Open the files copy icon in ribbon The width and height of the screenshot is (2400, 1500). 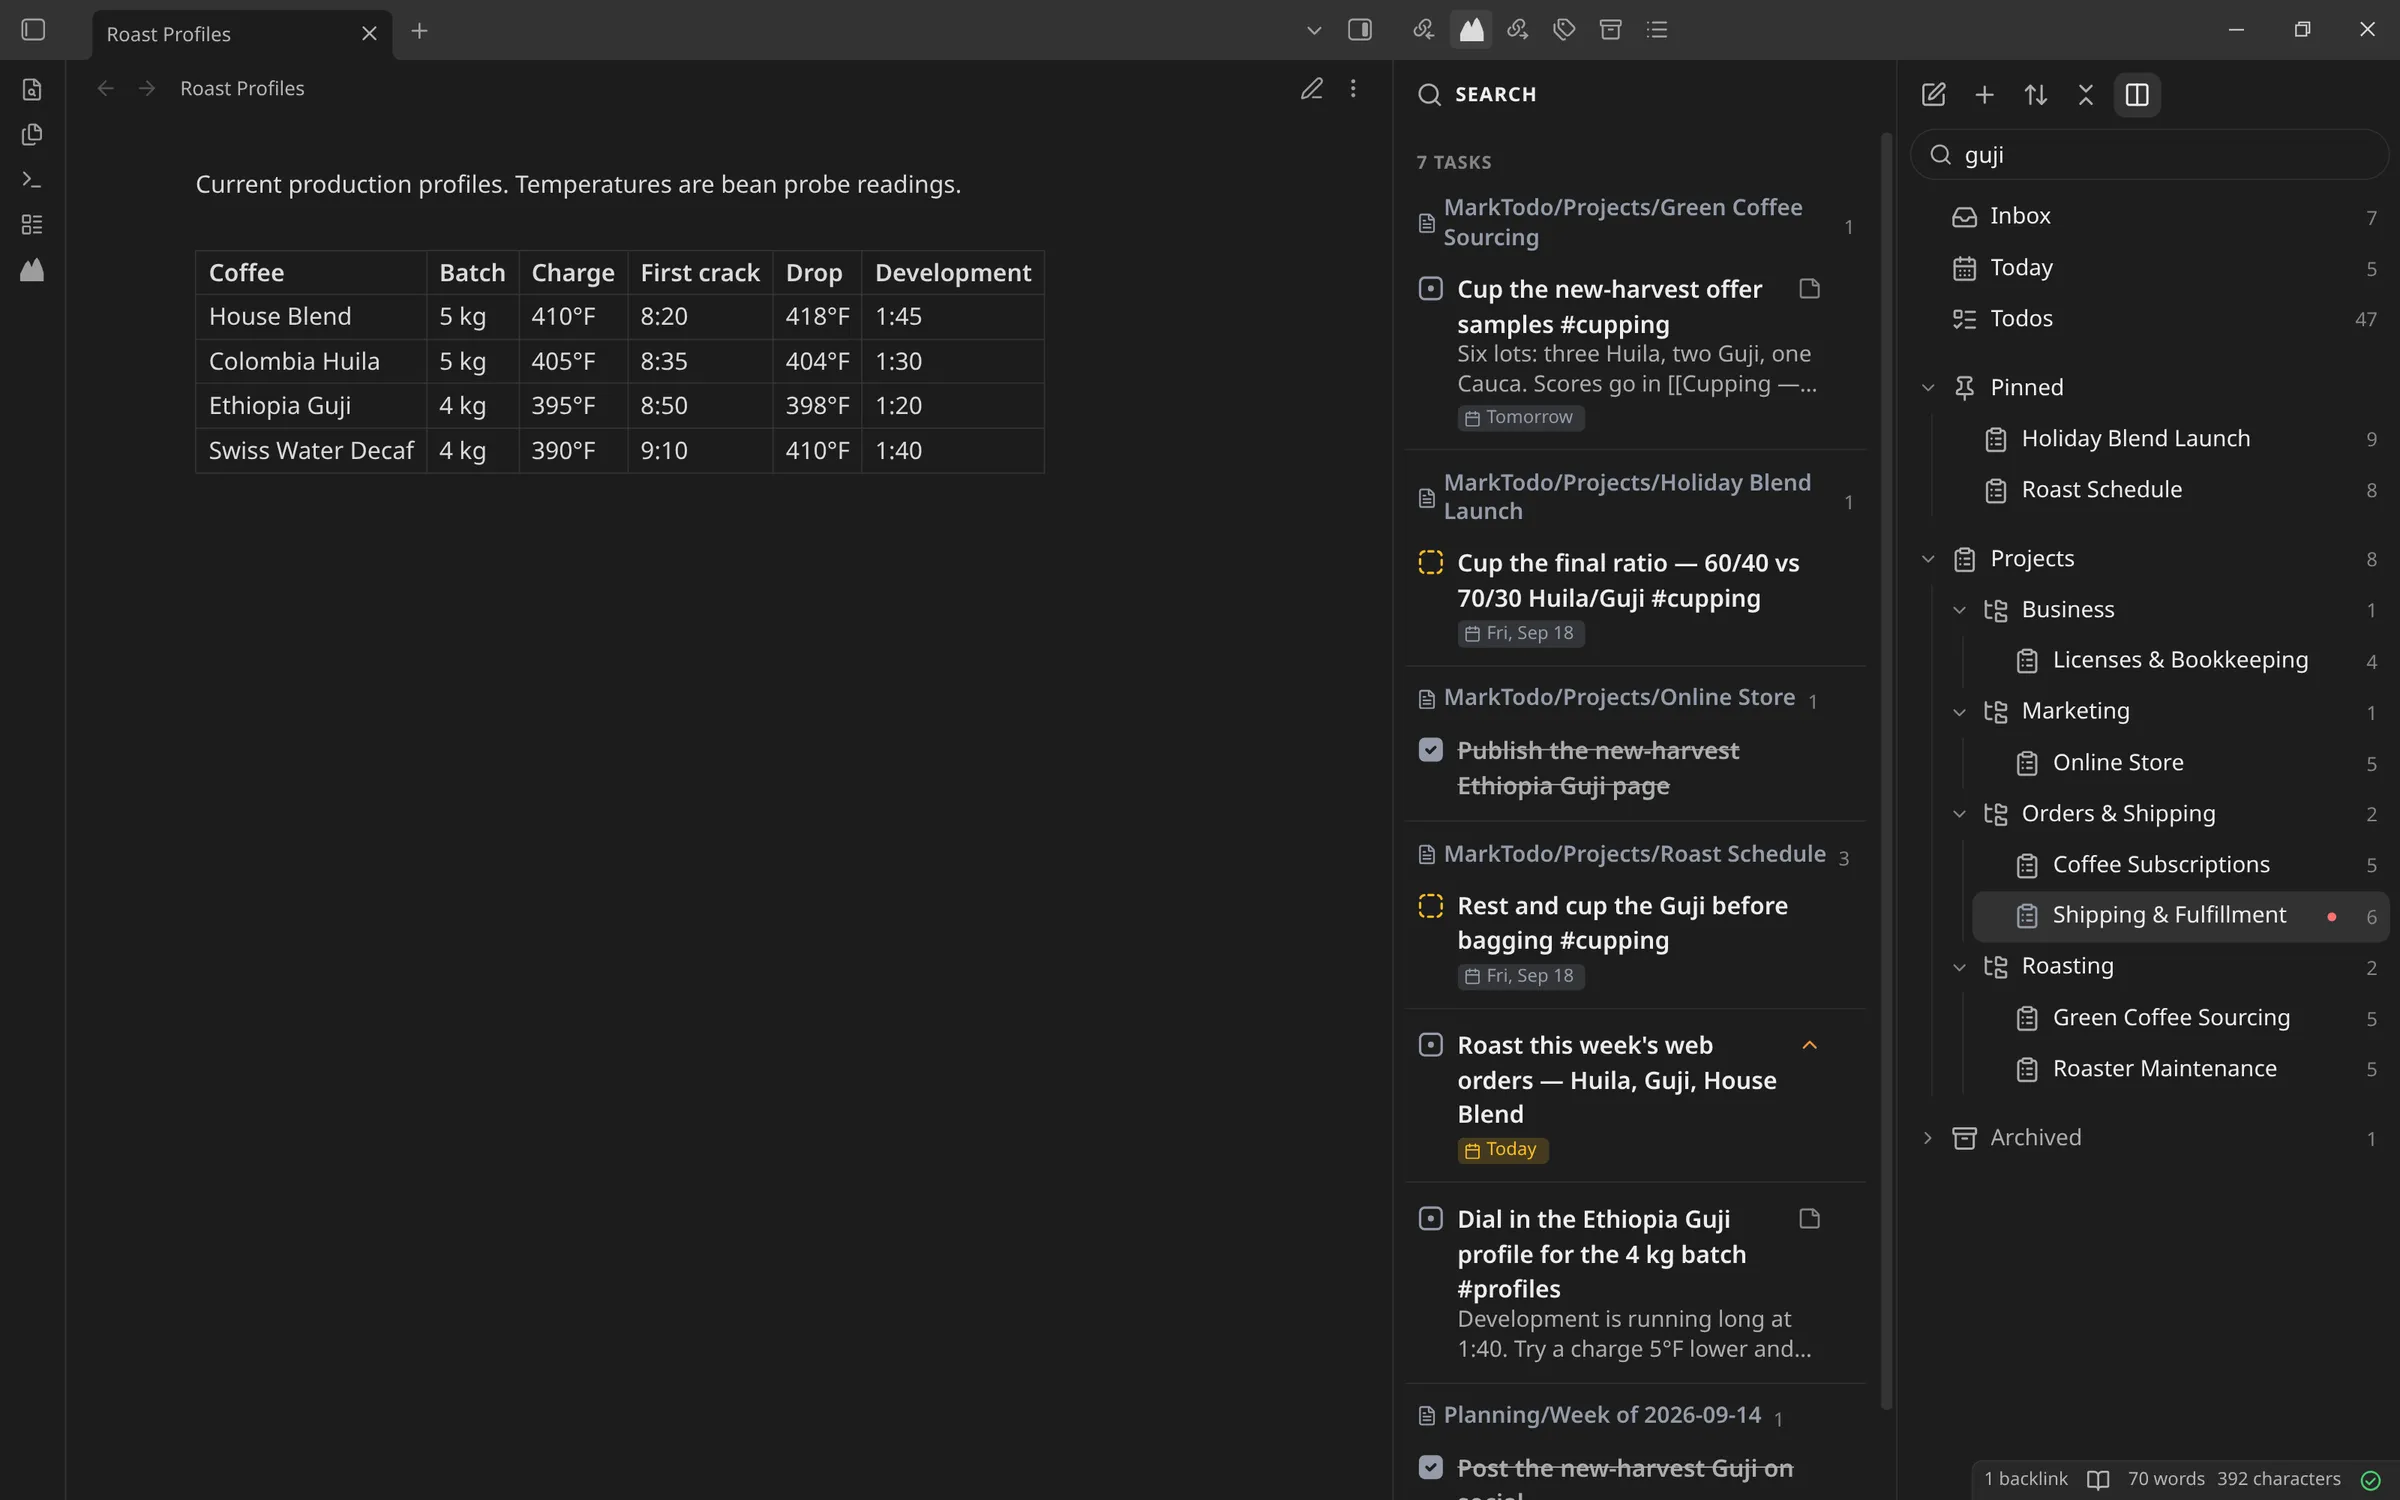click(32, 134)
